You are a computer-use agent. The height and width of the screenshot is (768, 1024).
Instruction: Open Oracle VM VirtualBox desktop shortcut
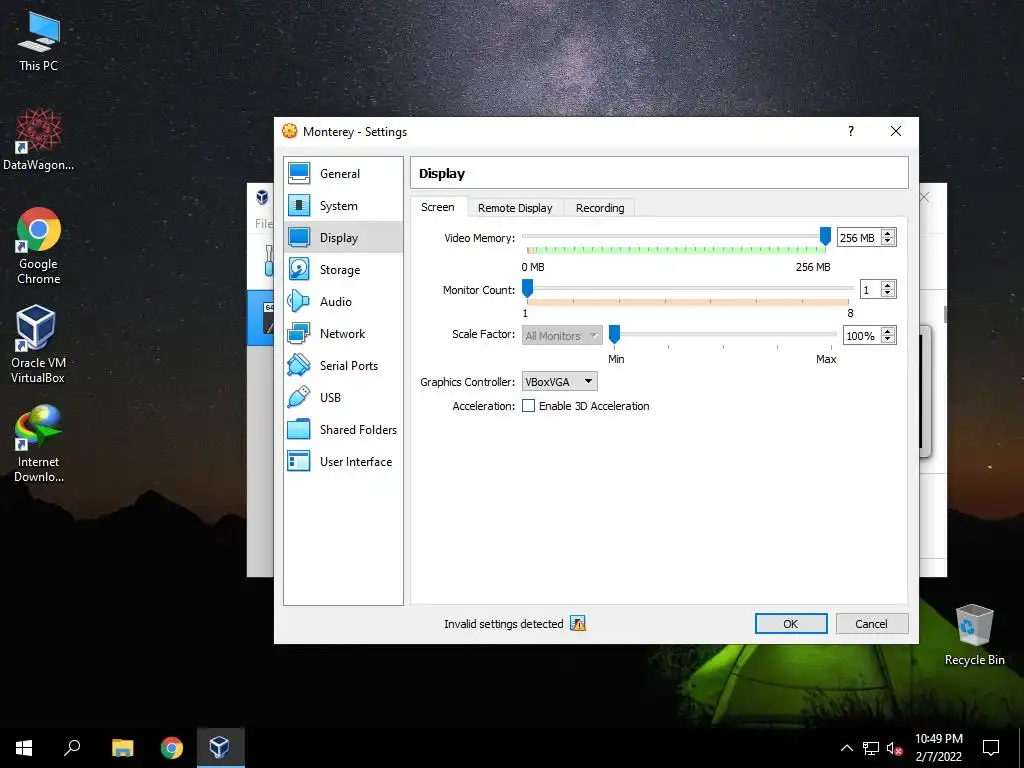[x=38, y=344]
